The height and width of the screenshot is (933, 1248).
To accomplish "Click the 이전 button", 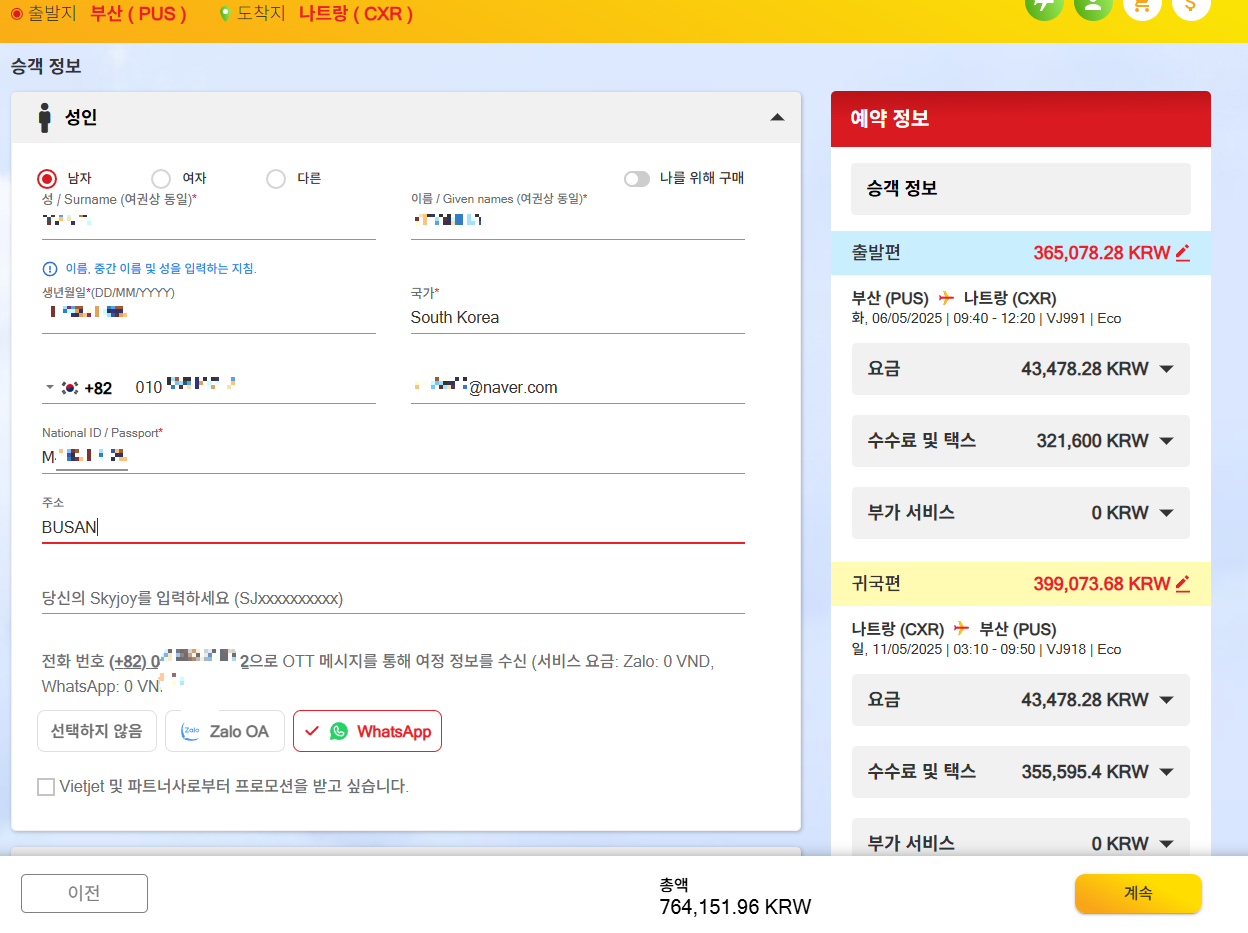I will 84,893.
